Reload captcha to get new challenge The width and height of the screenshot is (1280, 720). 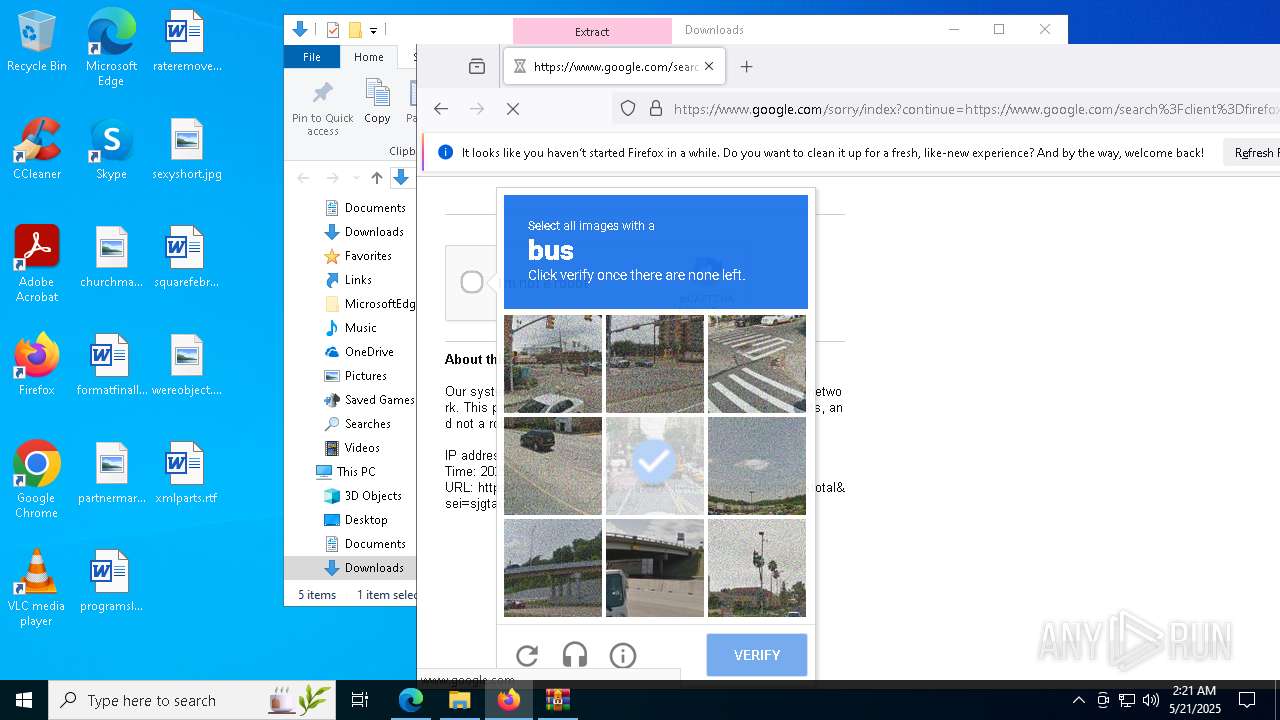click(527, 656)
